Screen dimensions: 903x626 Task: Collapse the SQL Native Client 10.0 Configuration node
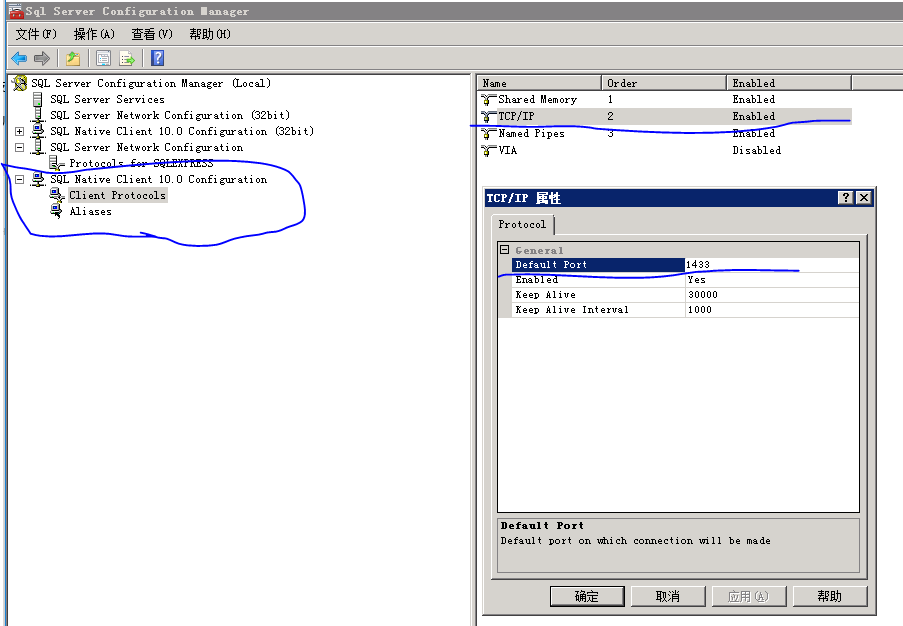point(20,180)
